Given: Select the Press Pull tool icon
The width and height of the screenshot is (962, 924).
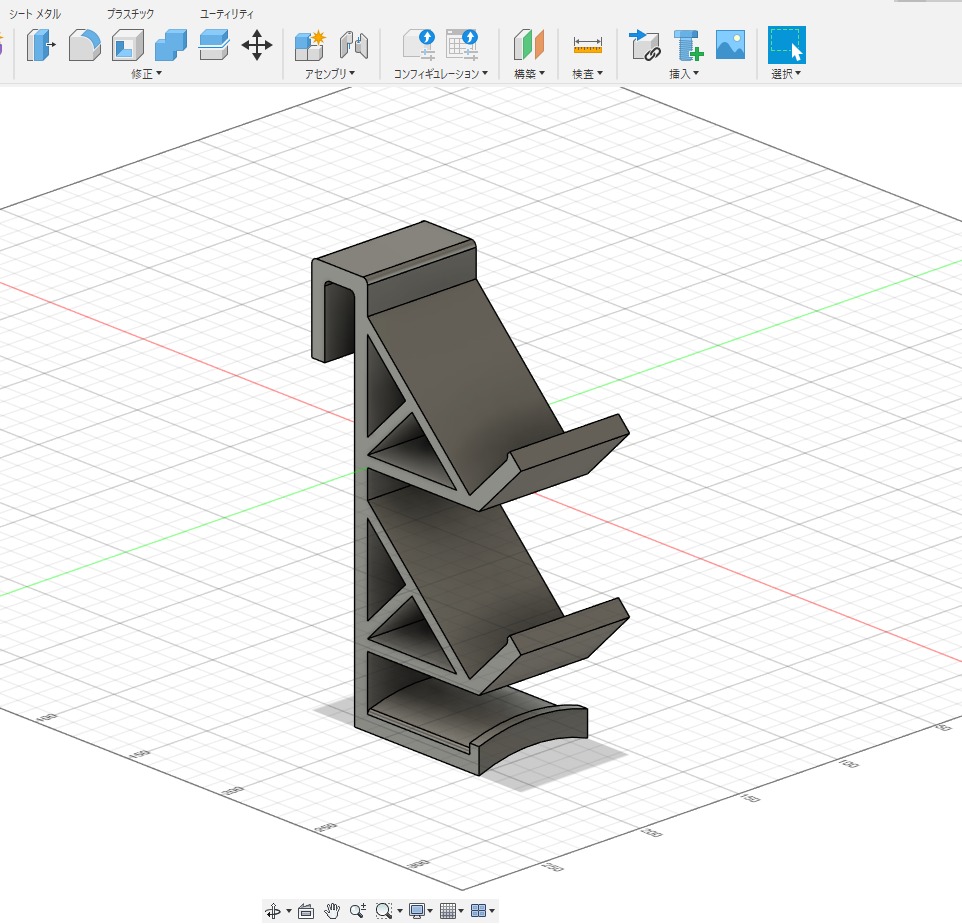Looking at the screenshot, I should [41, 45].
